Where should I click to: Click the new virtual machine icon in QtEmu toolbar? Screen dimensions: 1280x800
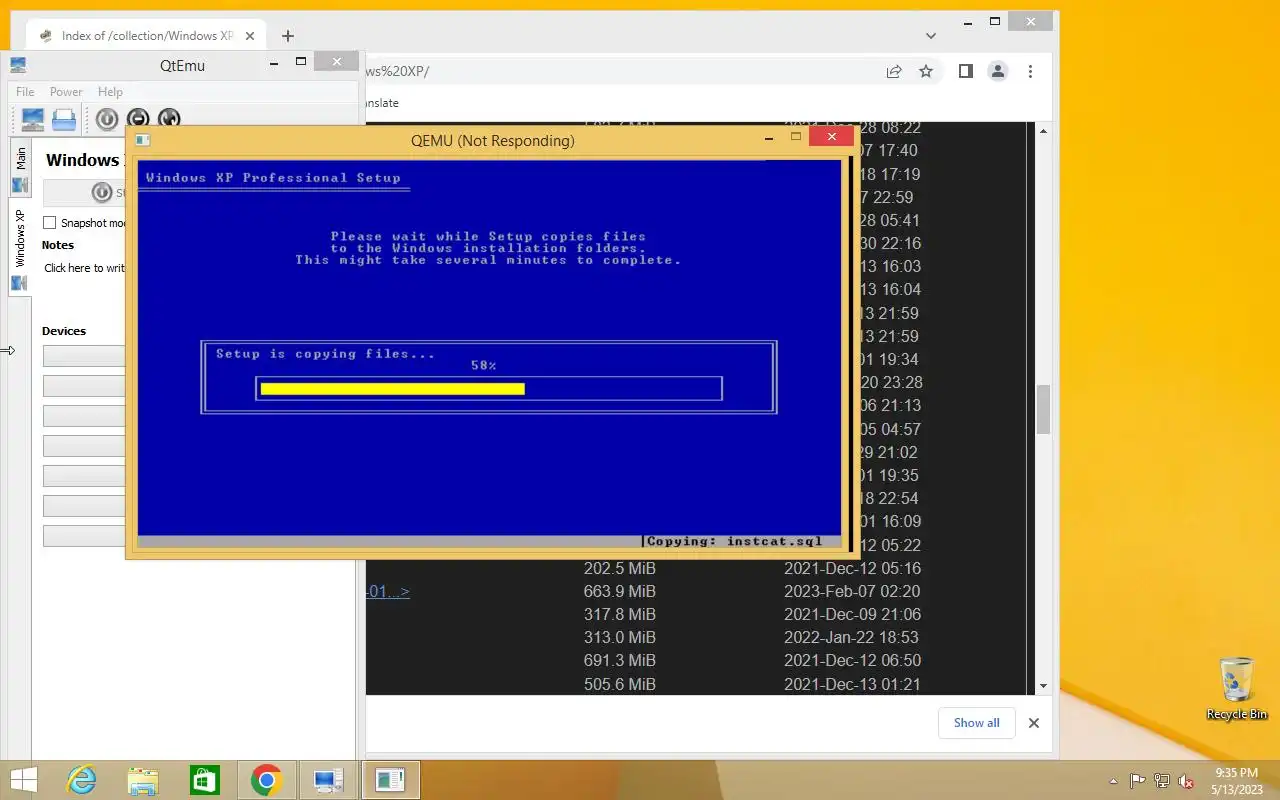pos(33,119)
